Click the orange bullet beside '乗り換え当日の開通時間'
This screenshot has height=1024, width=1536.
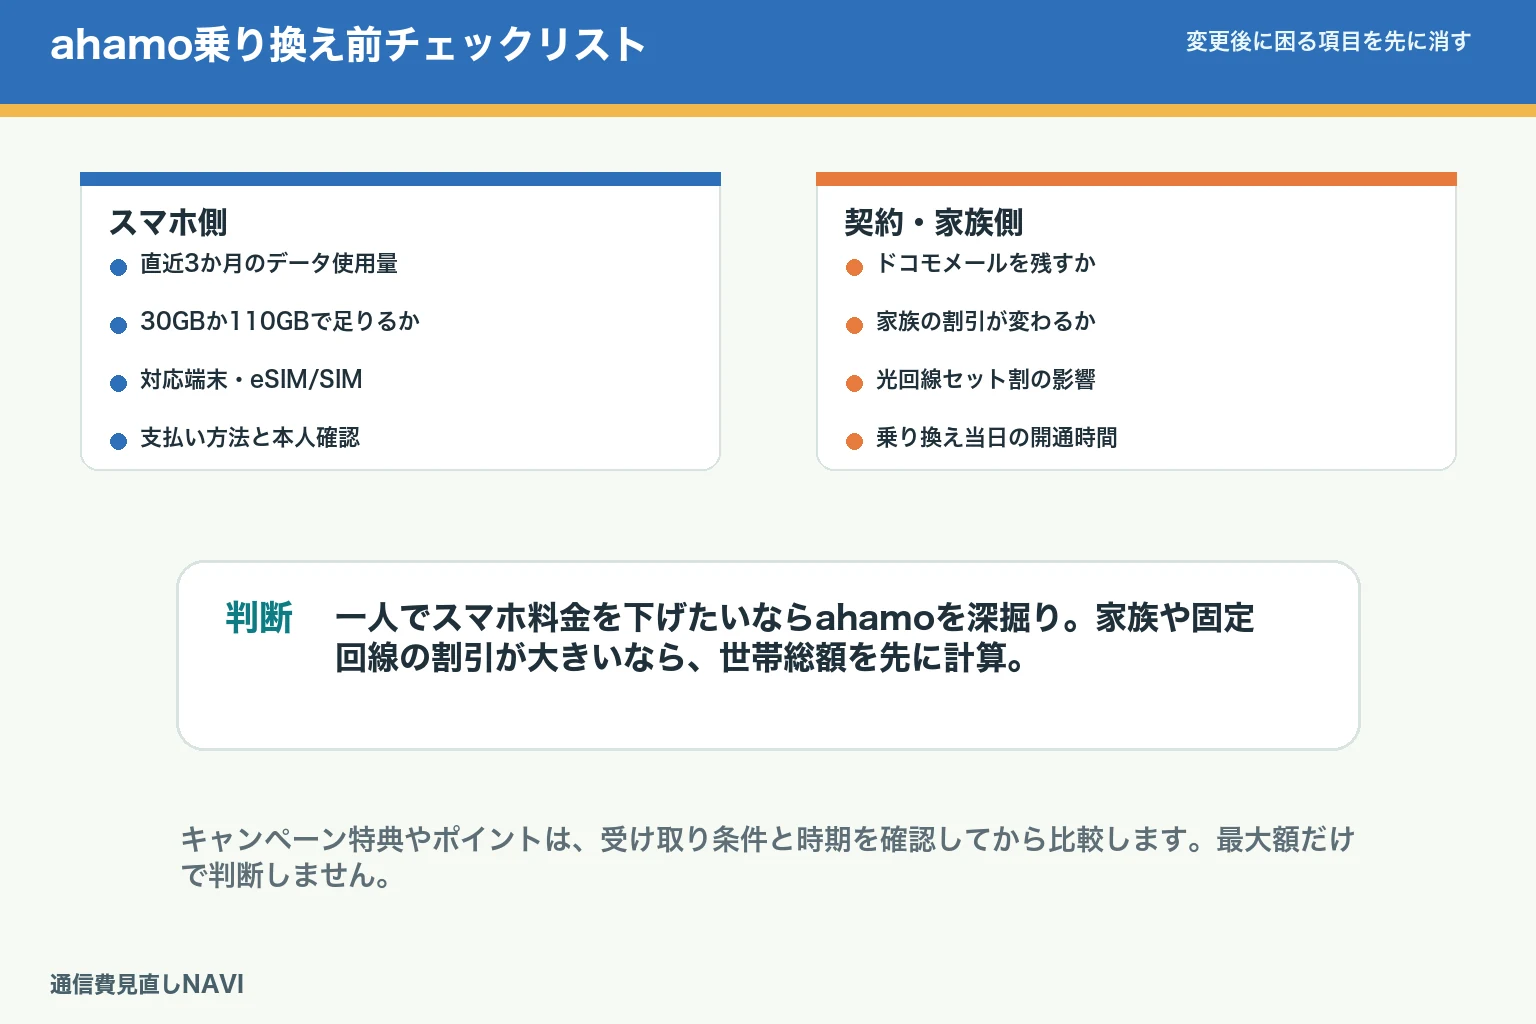click(x=854, y=441)
